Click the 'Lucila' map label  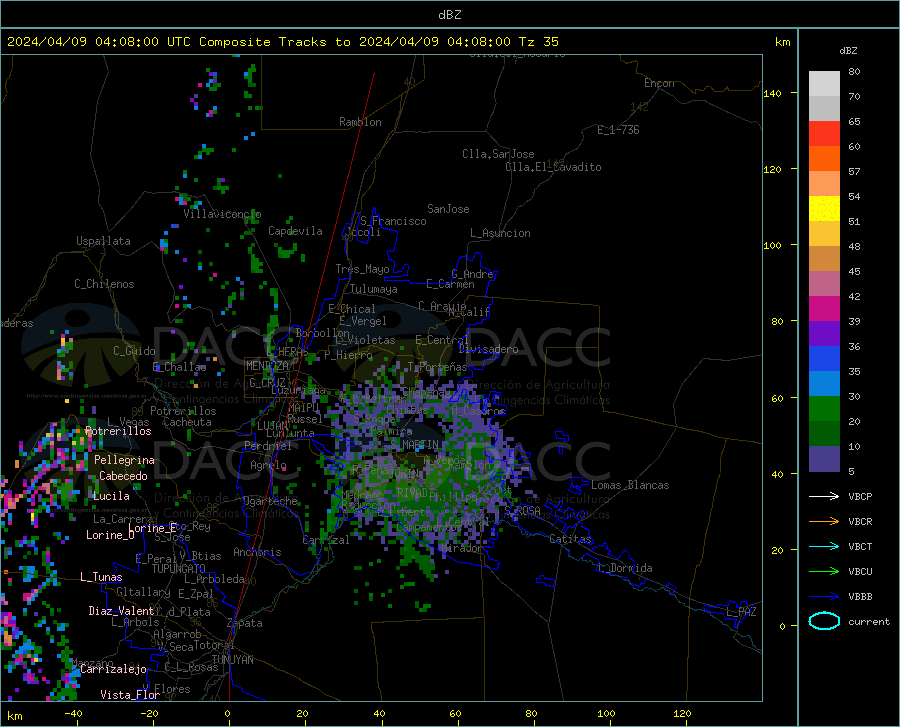click(x=111, y=496)
